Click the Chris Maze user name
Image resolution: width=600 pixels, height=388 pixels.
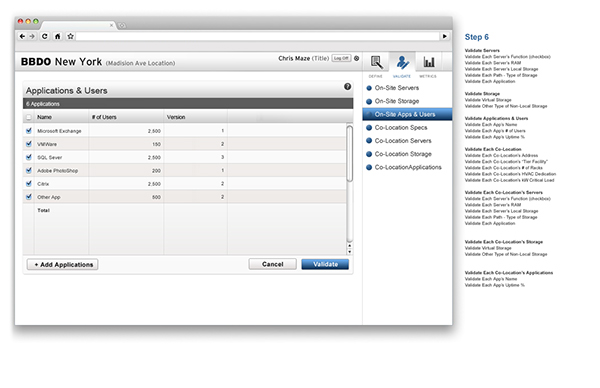click(294, 58)
